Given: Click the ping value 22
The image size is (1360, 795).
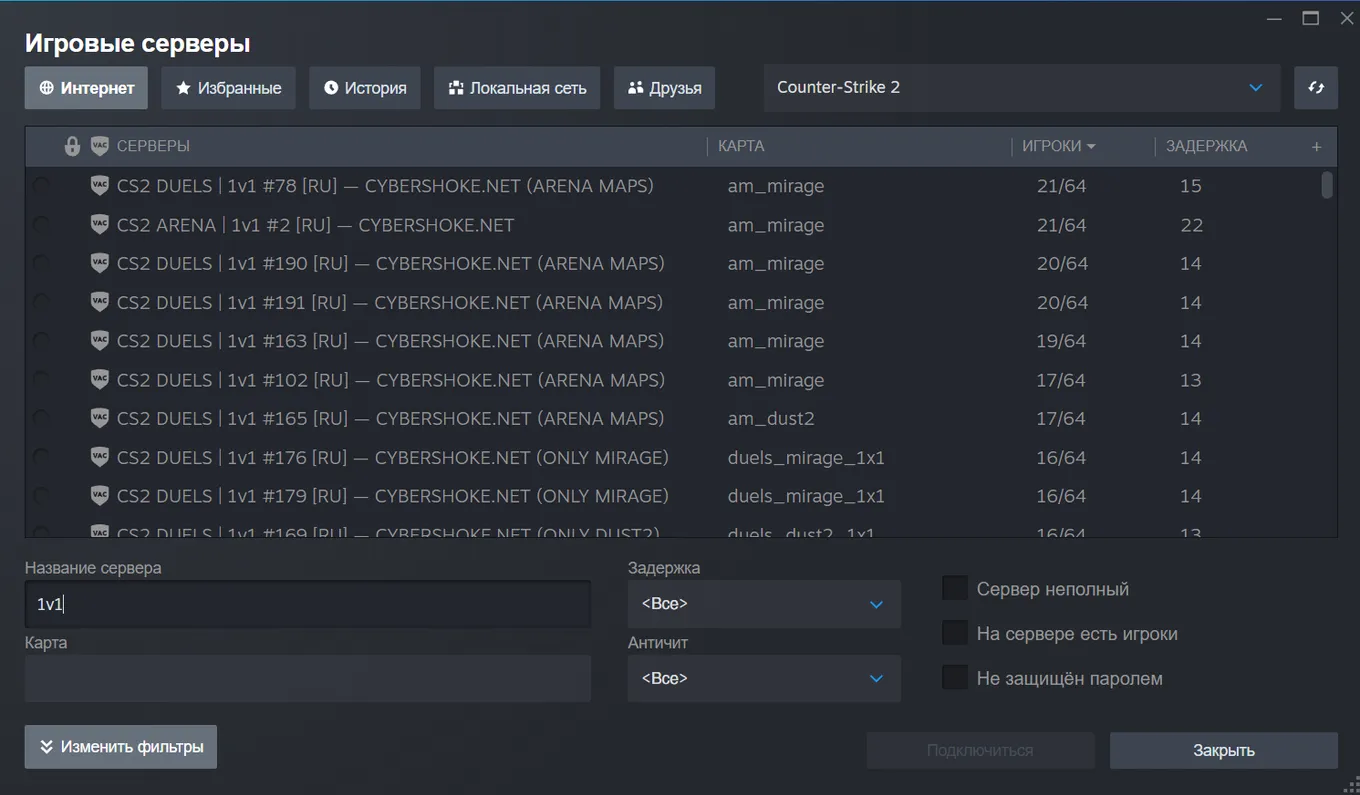Looking at the screenshot, I should pos(1191,224).
